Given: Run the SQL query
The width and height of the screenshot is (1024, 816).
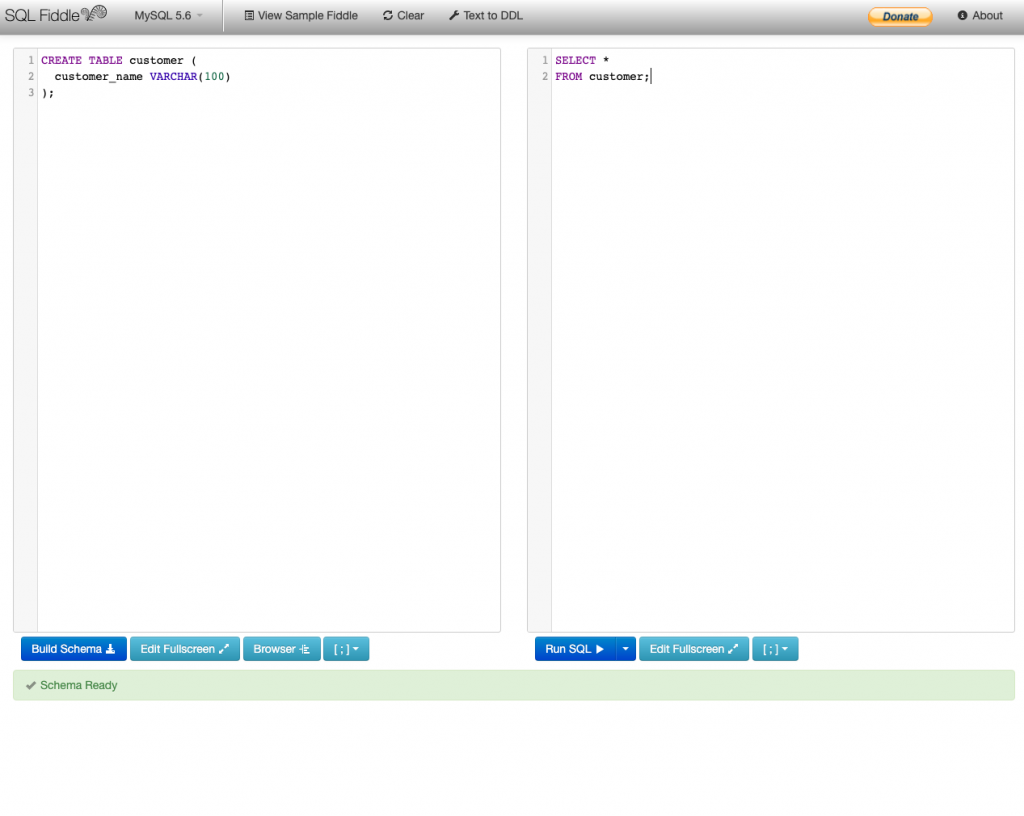Looking at the screenshot, I should point(575,649).
